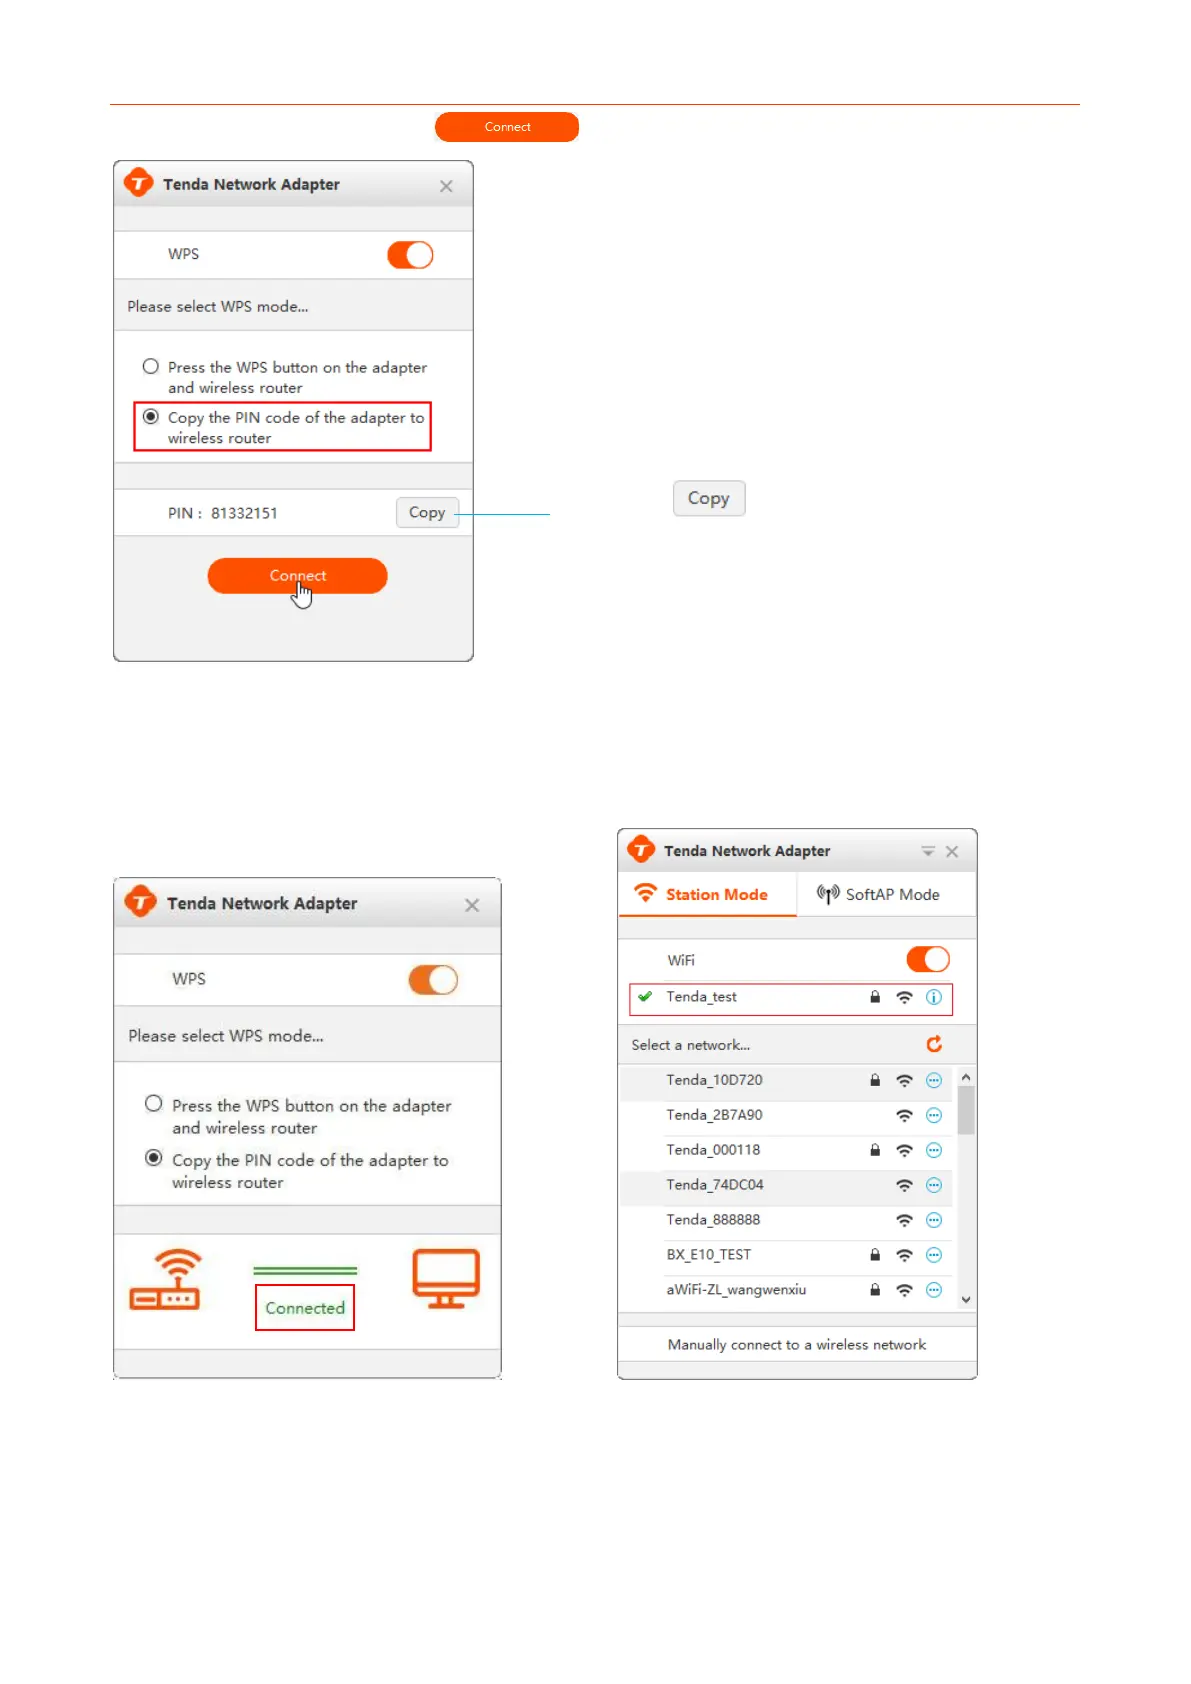Open details icon for Tenda_2B7A90
The height and width of the screenshot is (1684, 1191).
click(x=934, y=1115)
